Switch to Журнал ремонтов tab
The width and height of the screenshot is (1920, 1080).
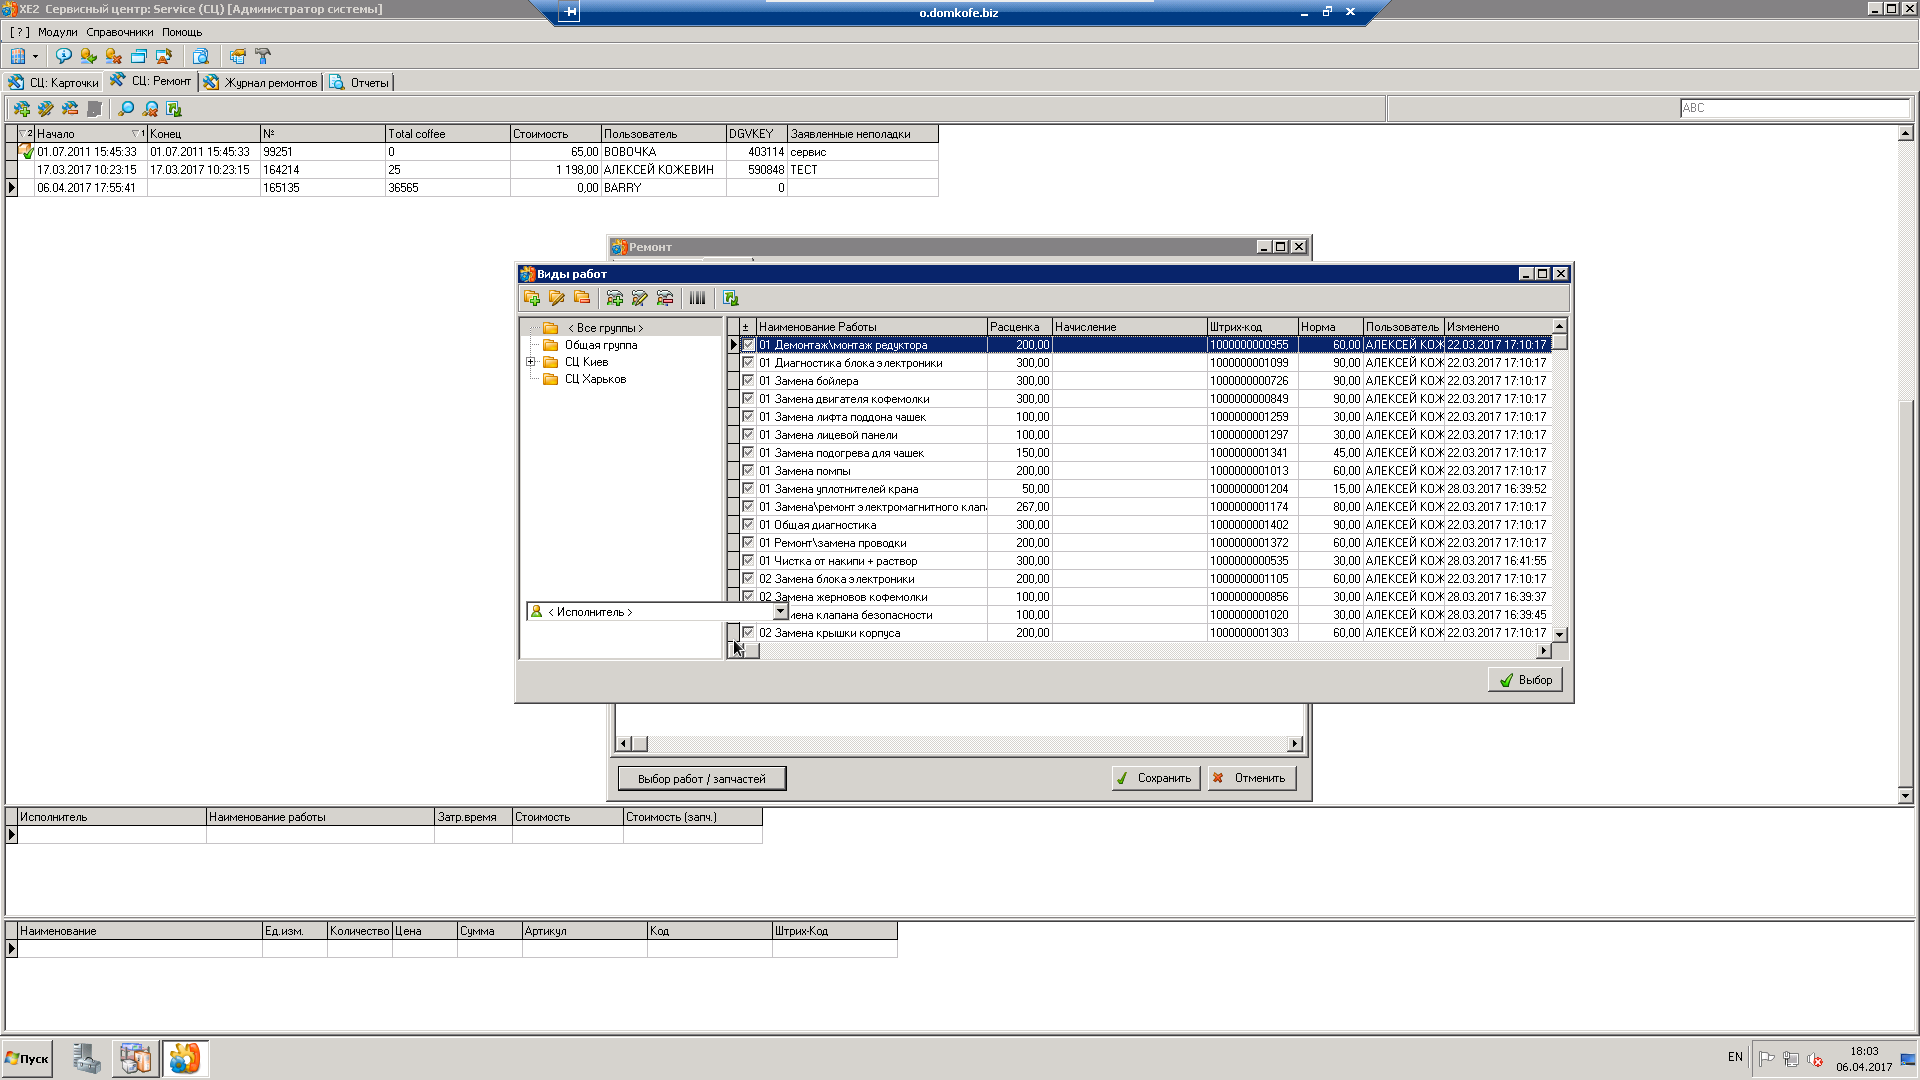click(261, 83)
